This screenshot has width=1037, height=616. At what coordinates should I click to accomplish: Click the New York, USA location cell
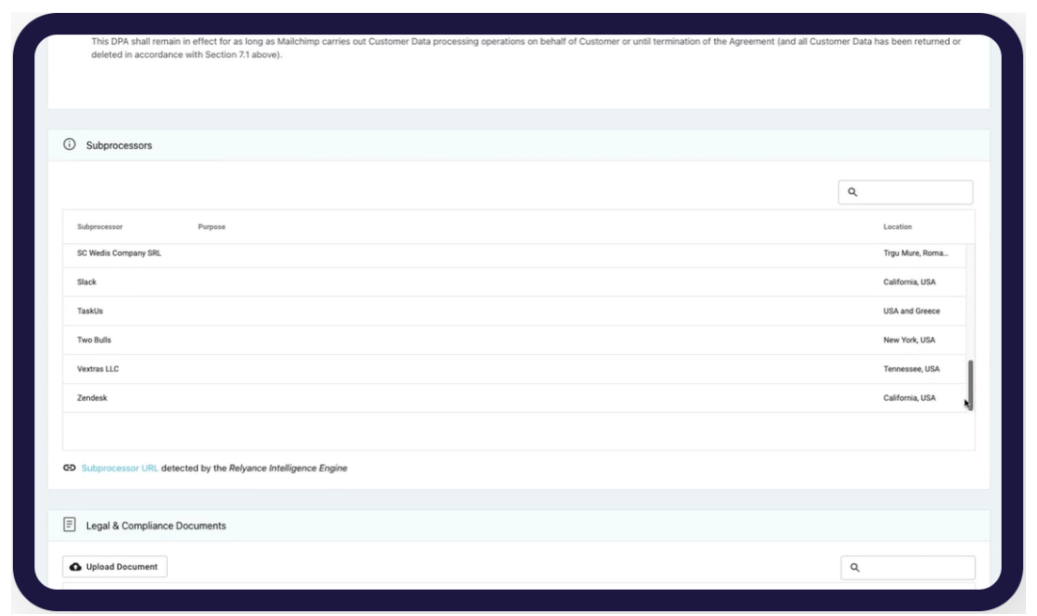tap(909, 340)
